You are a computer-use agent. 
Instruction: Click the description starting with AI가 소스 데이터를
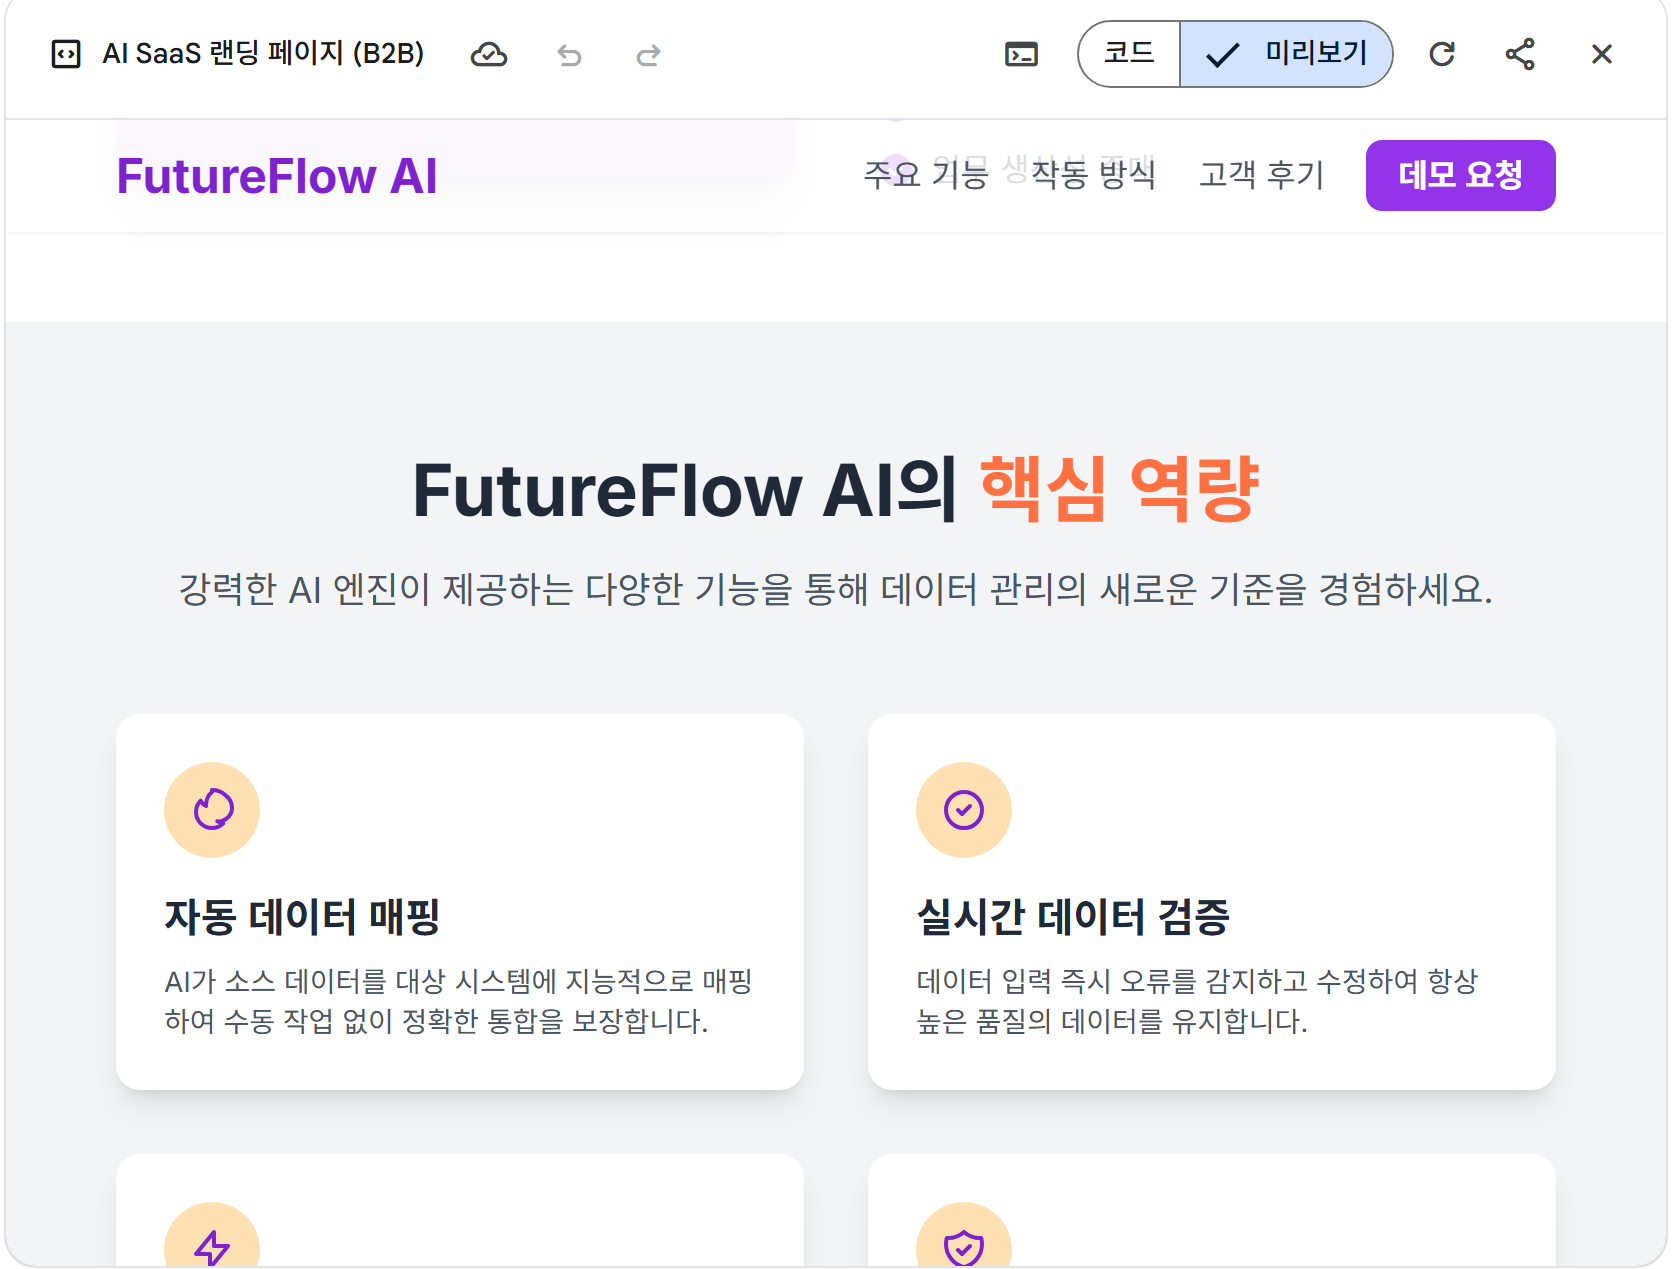459,1001
